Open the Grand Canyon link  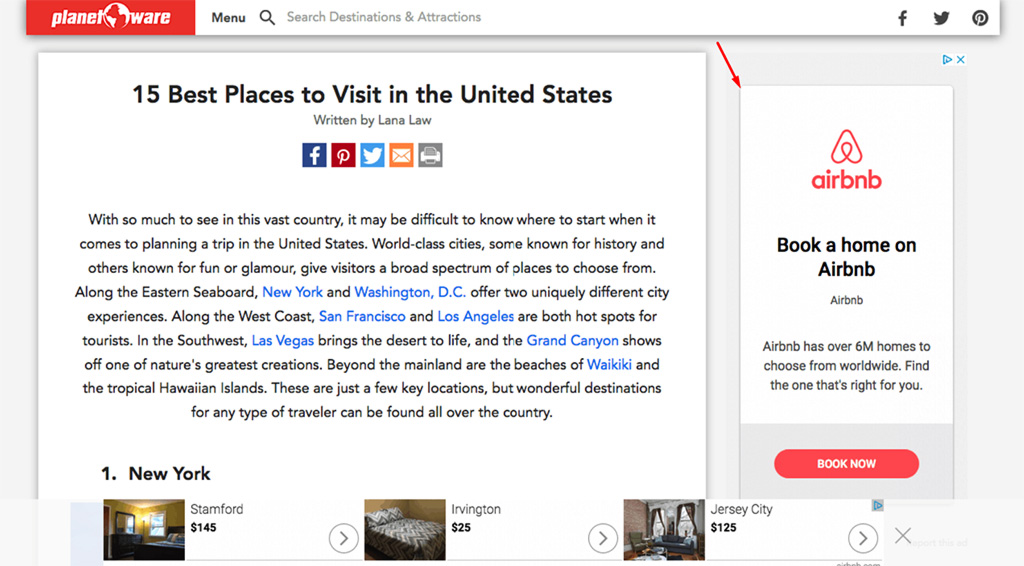(x=572, y=340)
